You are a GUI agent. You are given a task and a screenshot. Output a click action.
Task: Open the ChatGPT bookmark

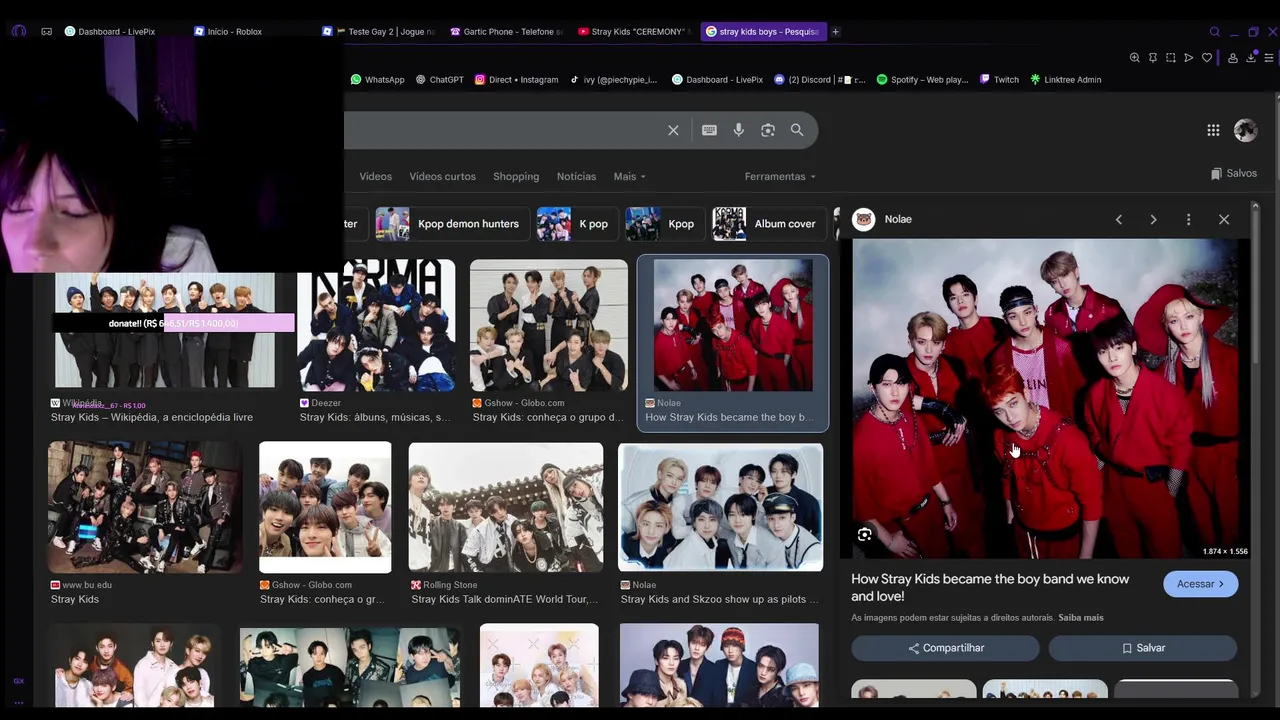pos(440,79)
